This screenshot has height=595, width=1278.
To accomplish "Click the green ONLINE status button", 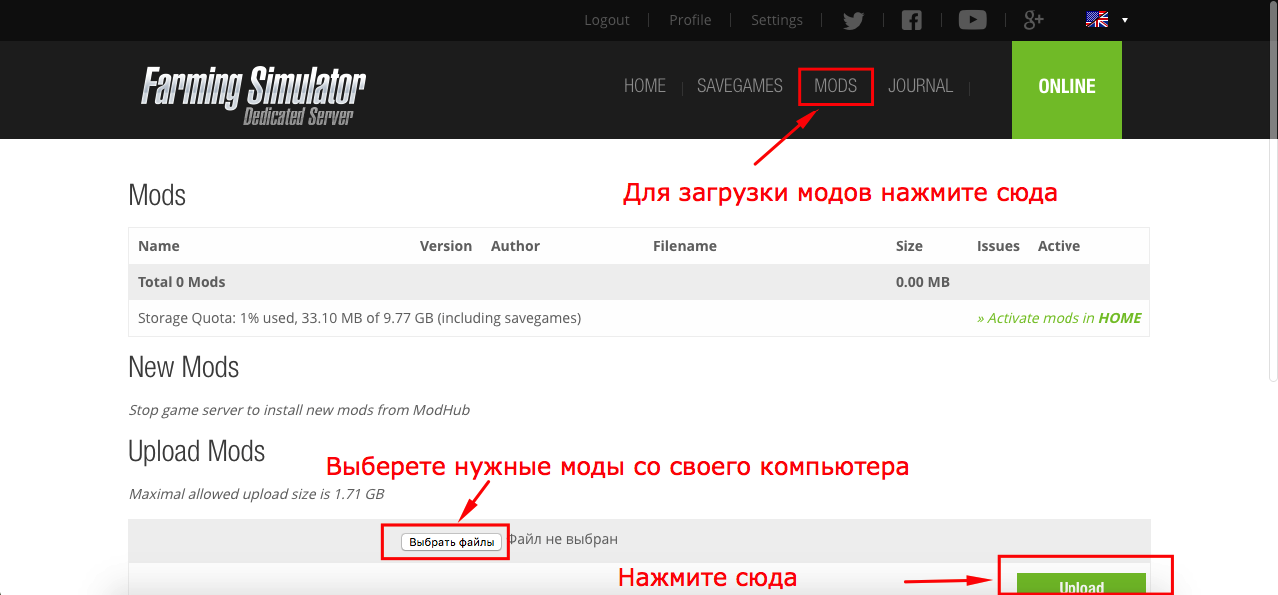I will 1066,87.
